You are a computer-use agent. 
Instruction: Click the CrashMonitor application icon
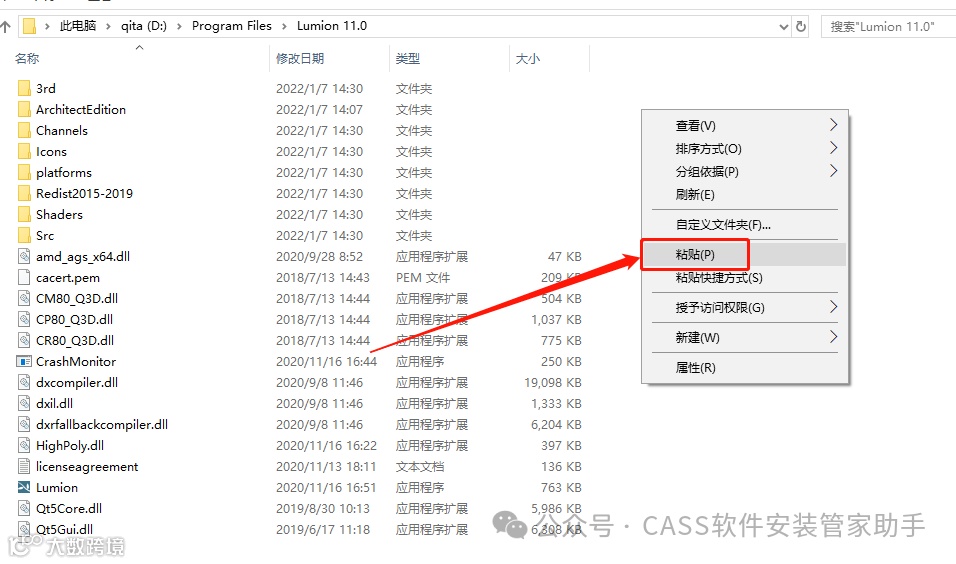coord(24,362)
